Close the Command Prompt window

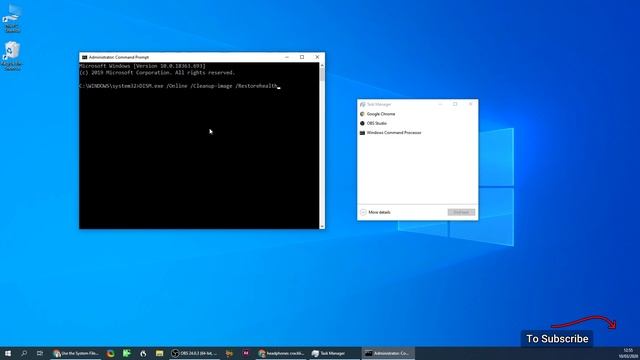(317, 57)
